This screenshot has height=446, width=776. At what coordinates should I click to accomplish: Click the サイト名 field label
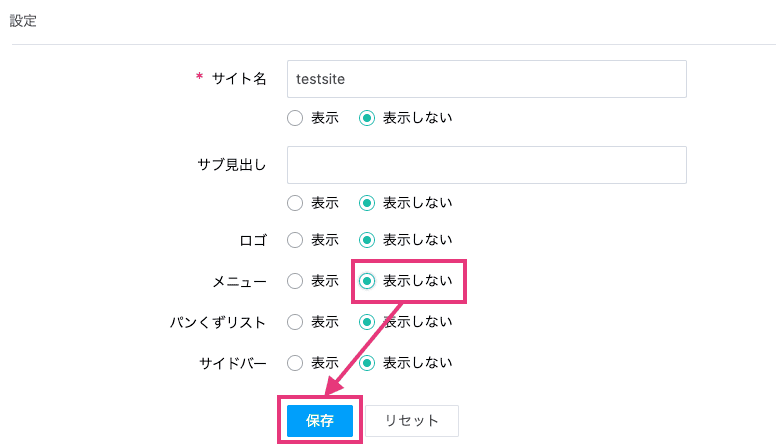coord(239,79)
